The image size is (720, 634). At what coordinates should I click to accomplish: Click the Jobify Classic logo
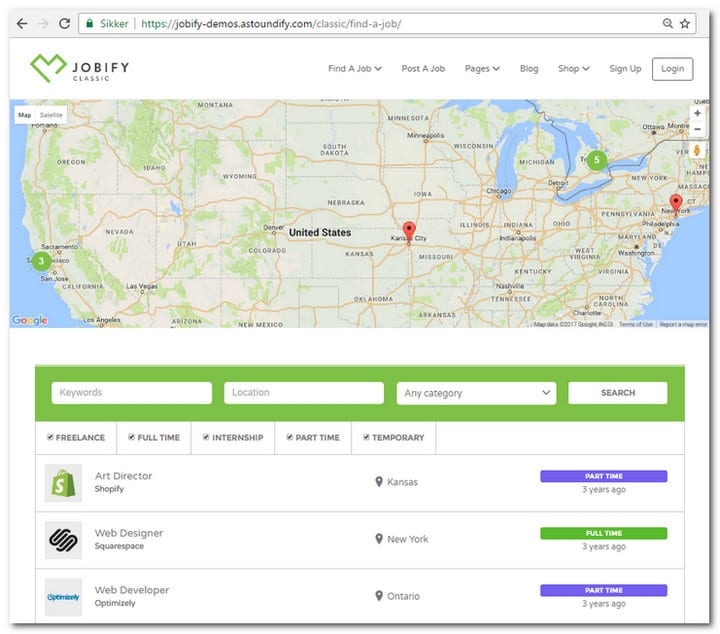[80, 68]
